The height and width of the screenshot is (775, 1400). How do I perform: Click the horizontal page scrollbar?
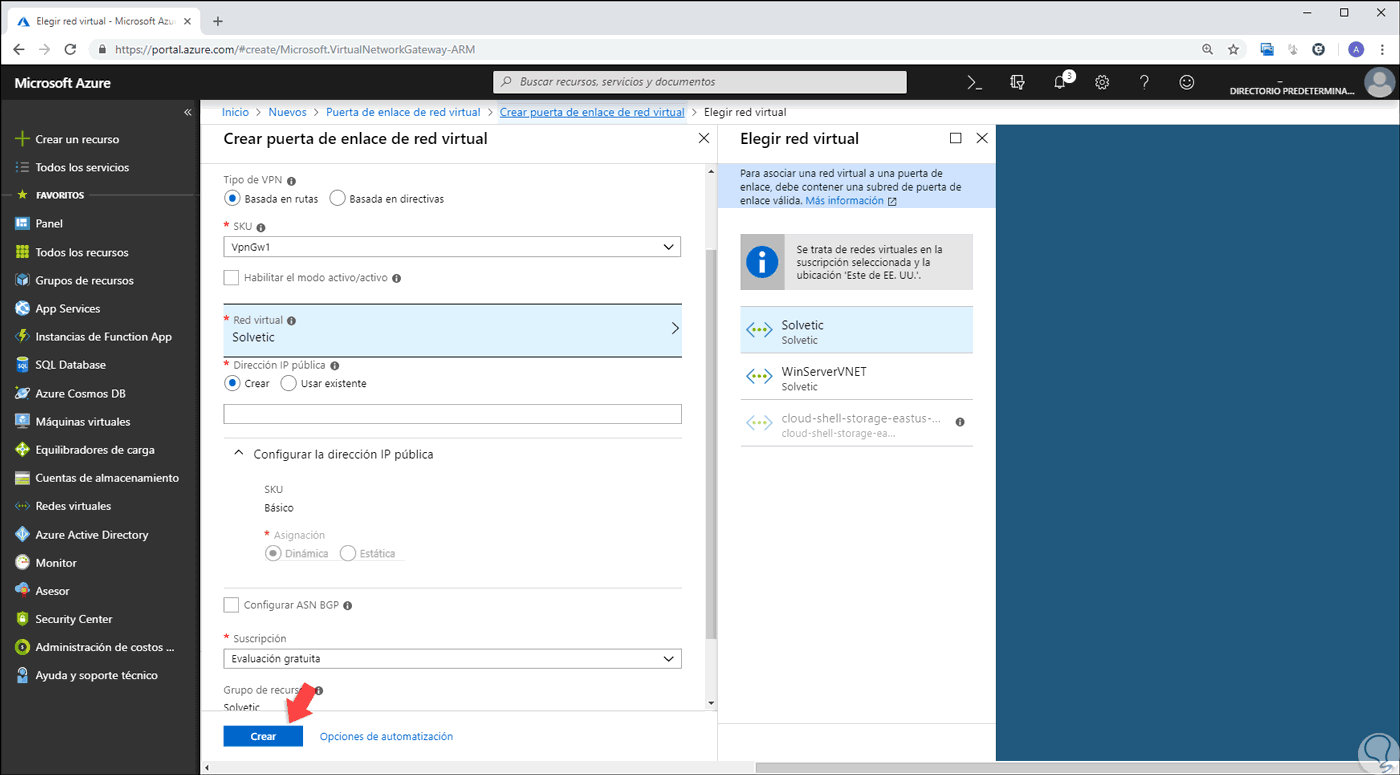tap(1074, 768)
